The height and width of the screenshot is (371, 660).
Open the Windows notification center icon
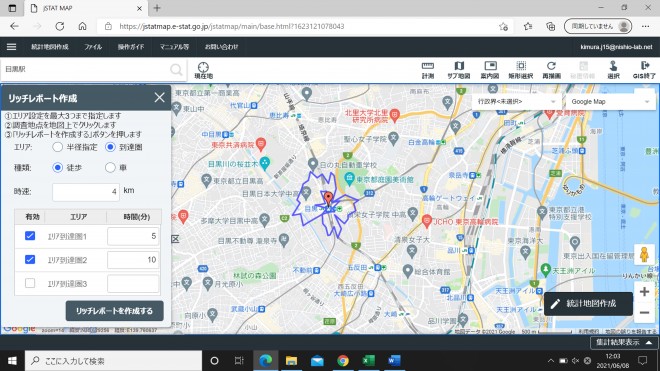pyautogui.click(x=642, y=361)
